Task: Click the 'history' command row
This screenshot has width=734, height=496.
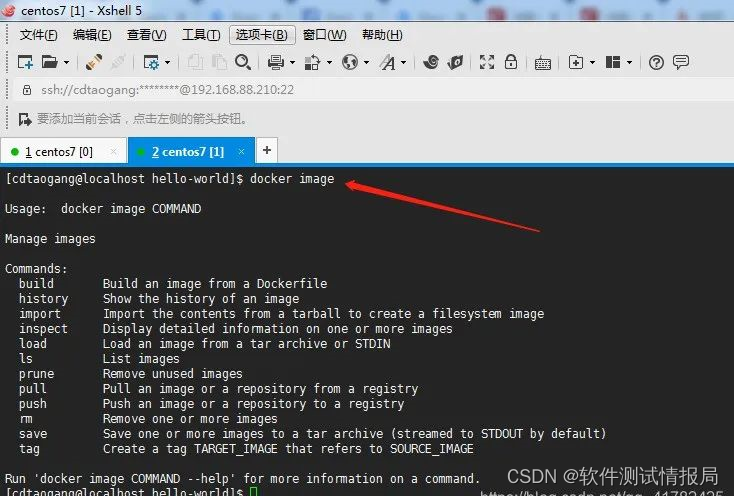Action: tap(159, 299)
